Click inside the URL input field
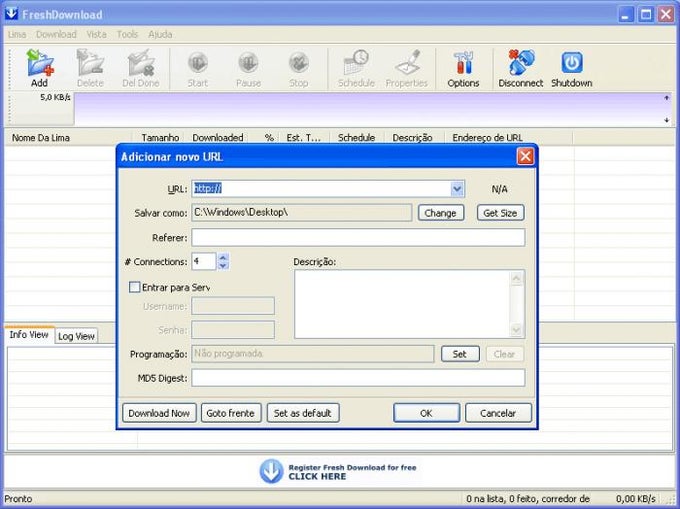 (321, 189)
